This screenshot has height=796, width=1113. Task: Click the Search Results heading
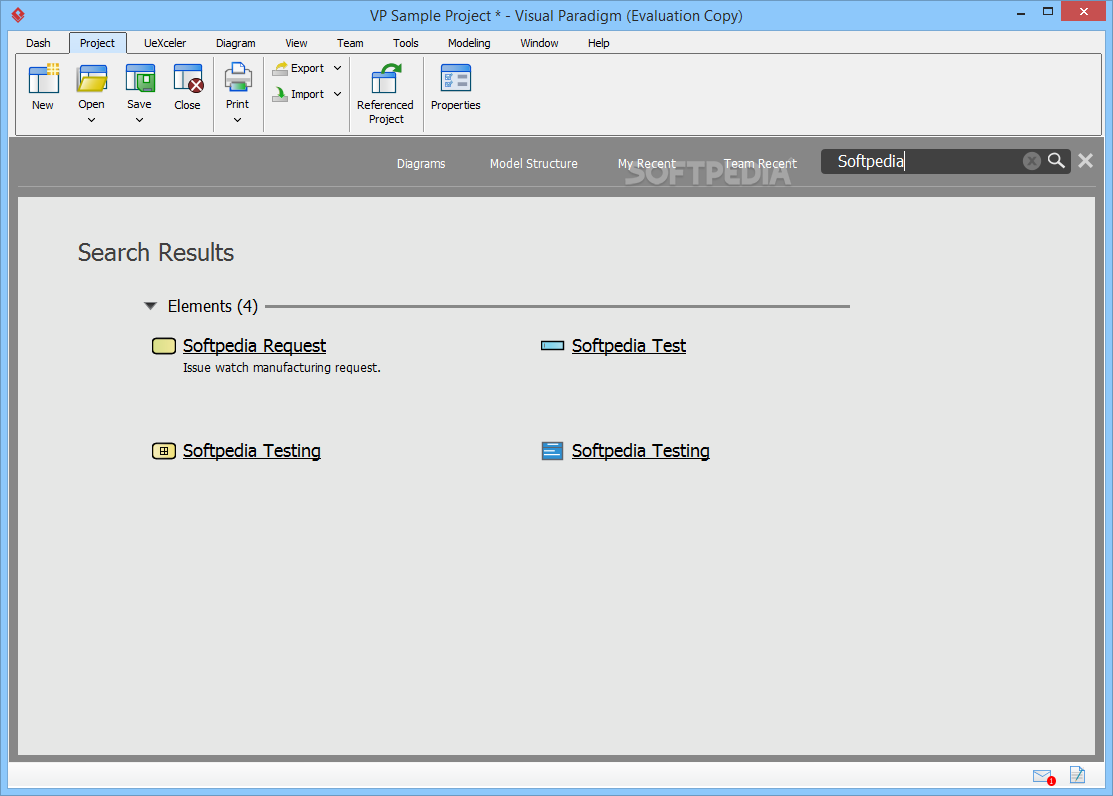(156, 253)
